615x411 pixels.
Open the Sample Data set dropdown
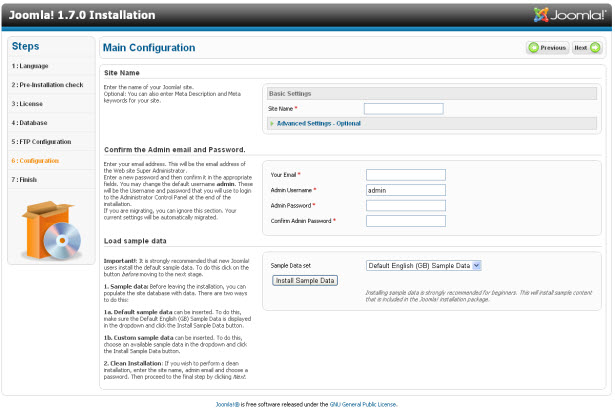coord(424,265)
